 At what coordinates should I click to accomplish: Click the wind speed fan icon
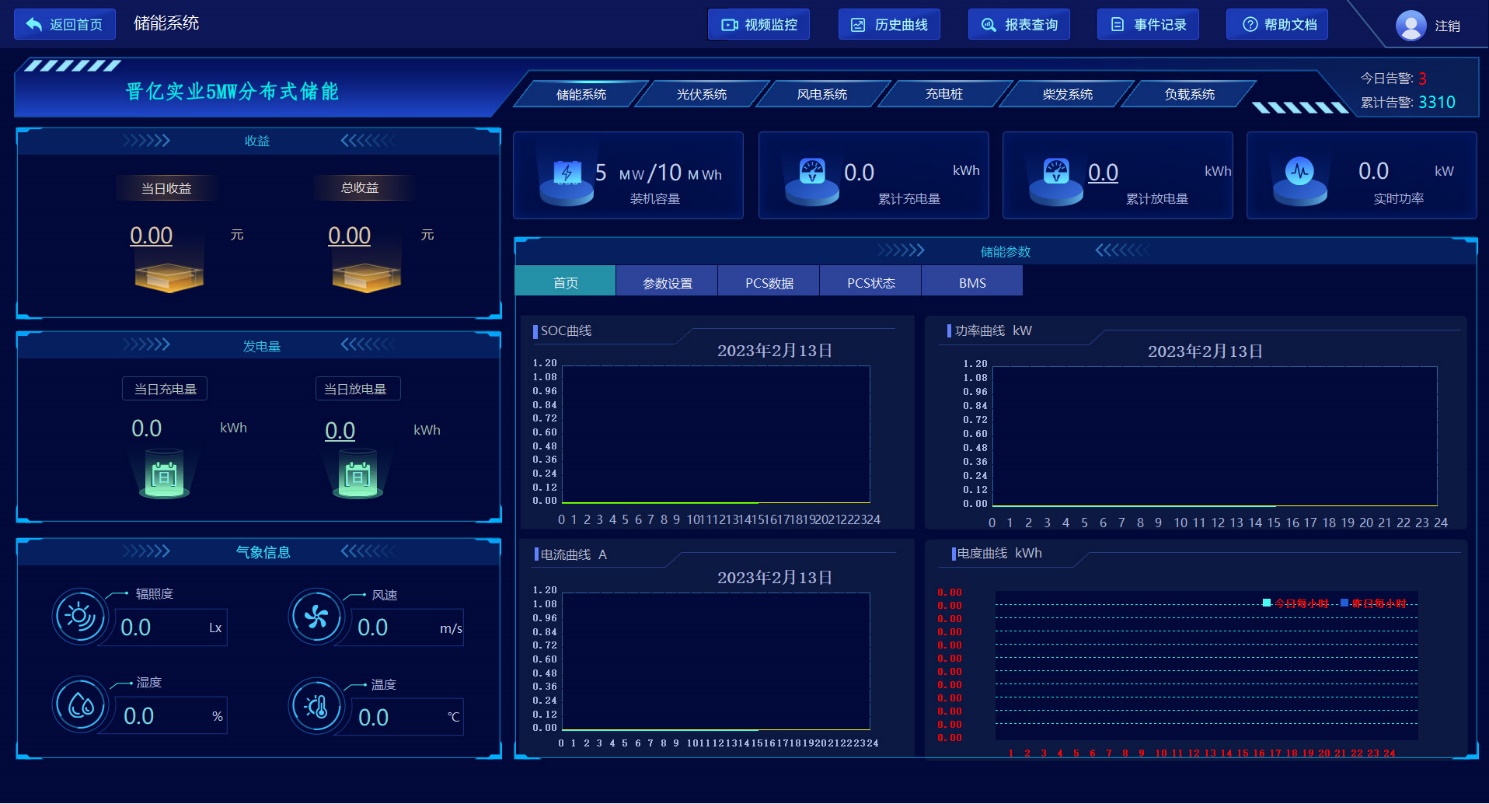pyautogui.click(x=316, y=616)
